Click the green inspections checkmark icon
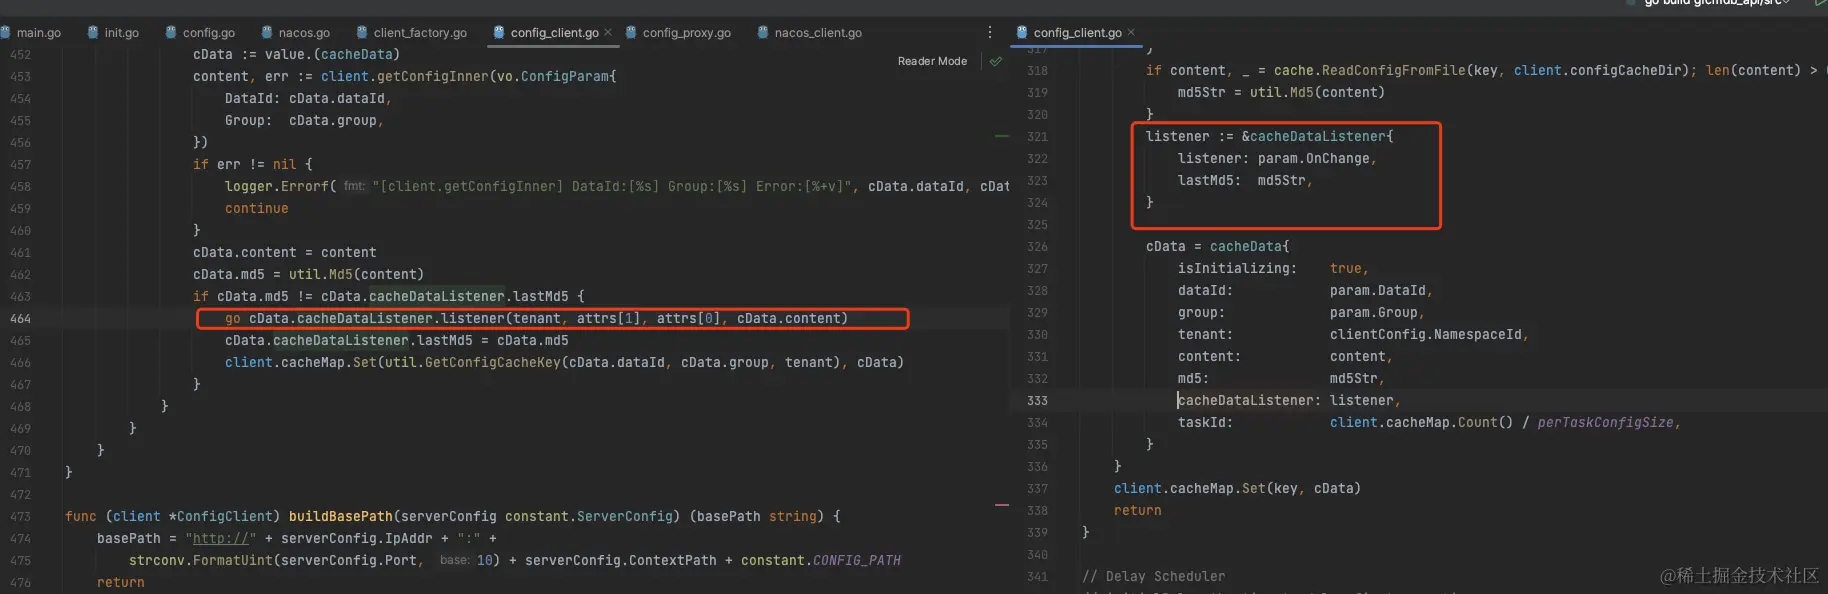The width and height of the screenshot is (1828, 594). click(995, 61)
